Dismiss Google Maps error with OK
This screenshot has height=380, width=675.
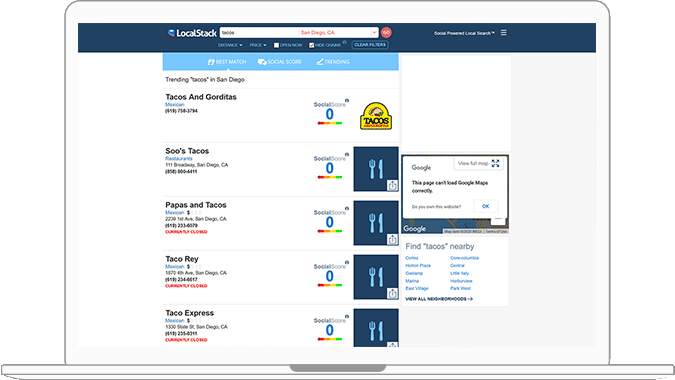click(x=486, y=206)
